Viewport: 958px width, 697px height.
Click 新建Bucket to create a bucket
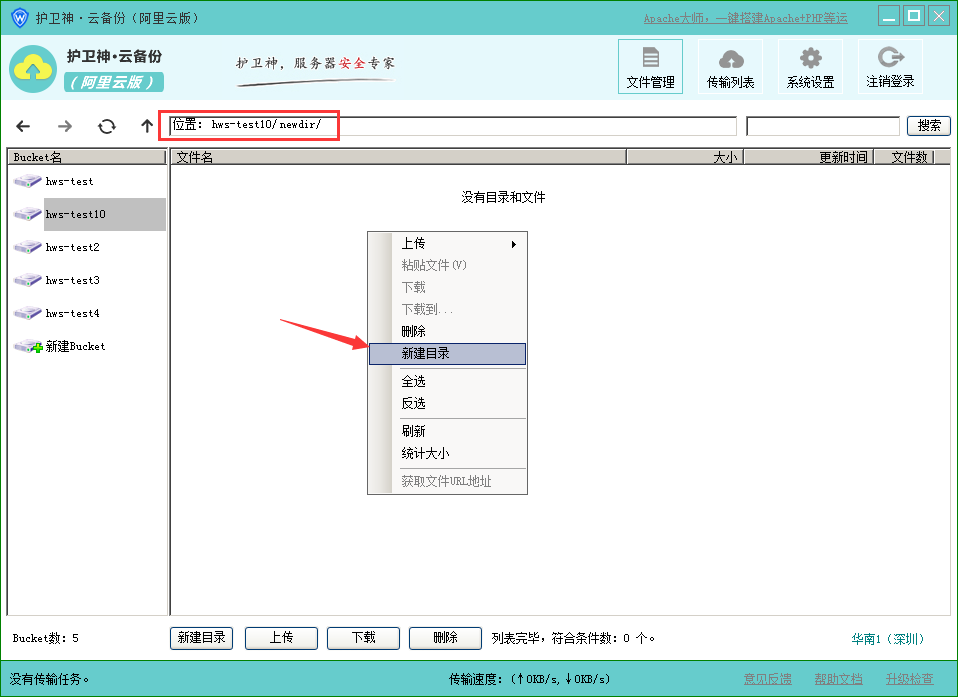74,346
